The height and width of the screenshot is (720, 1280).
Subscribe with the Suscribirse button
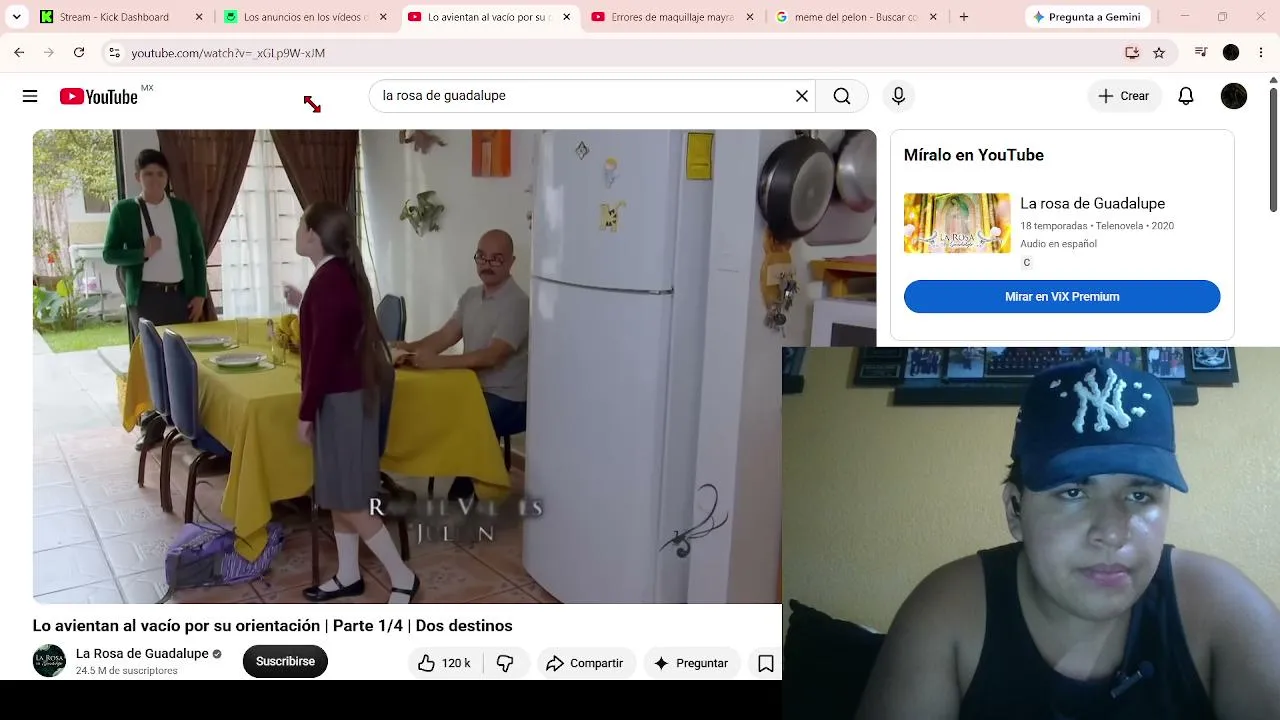285,661
